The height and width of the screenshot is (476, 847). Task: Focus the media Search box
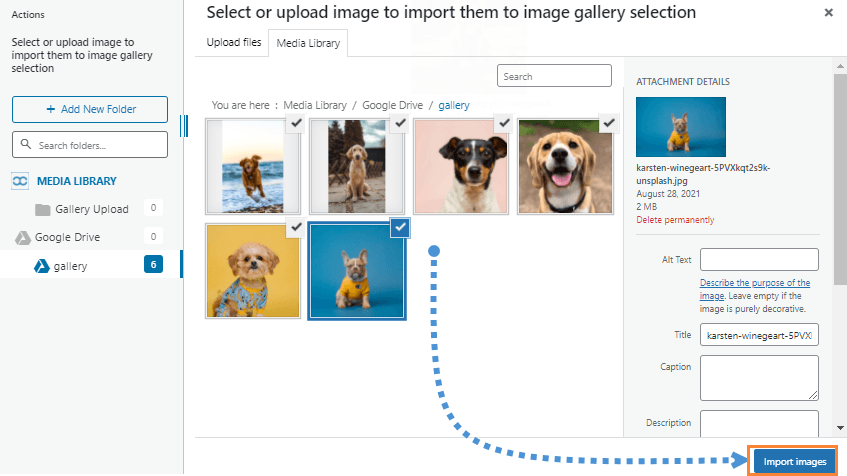click(x=554, y=76)
